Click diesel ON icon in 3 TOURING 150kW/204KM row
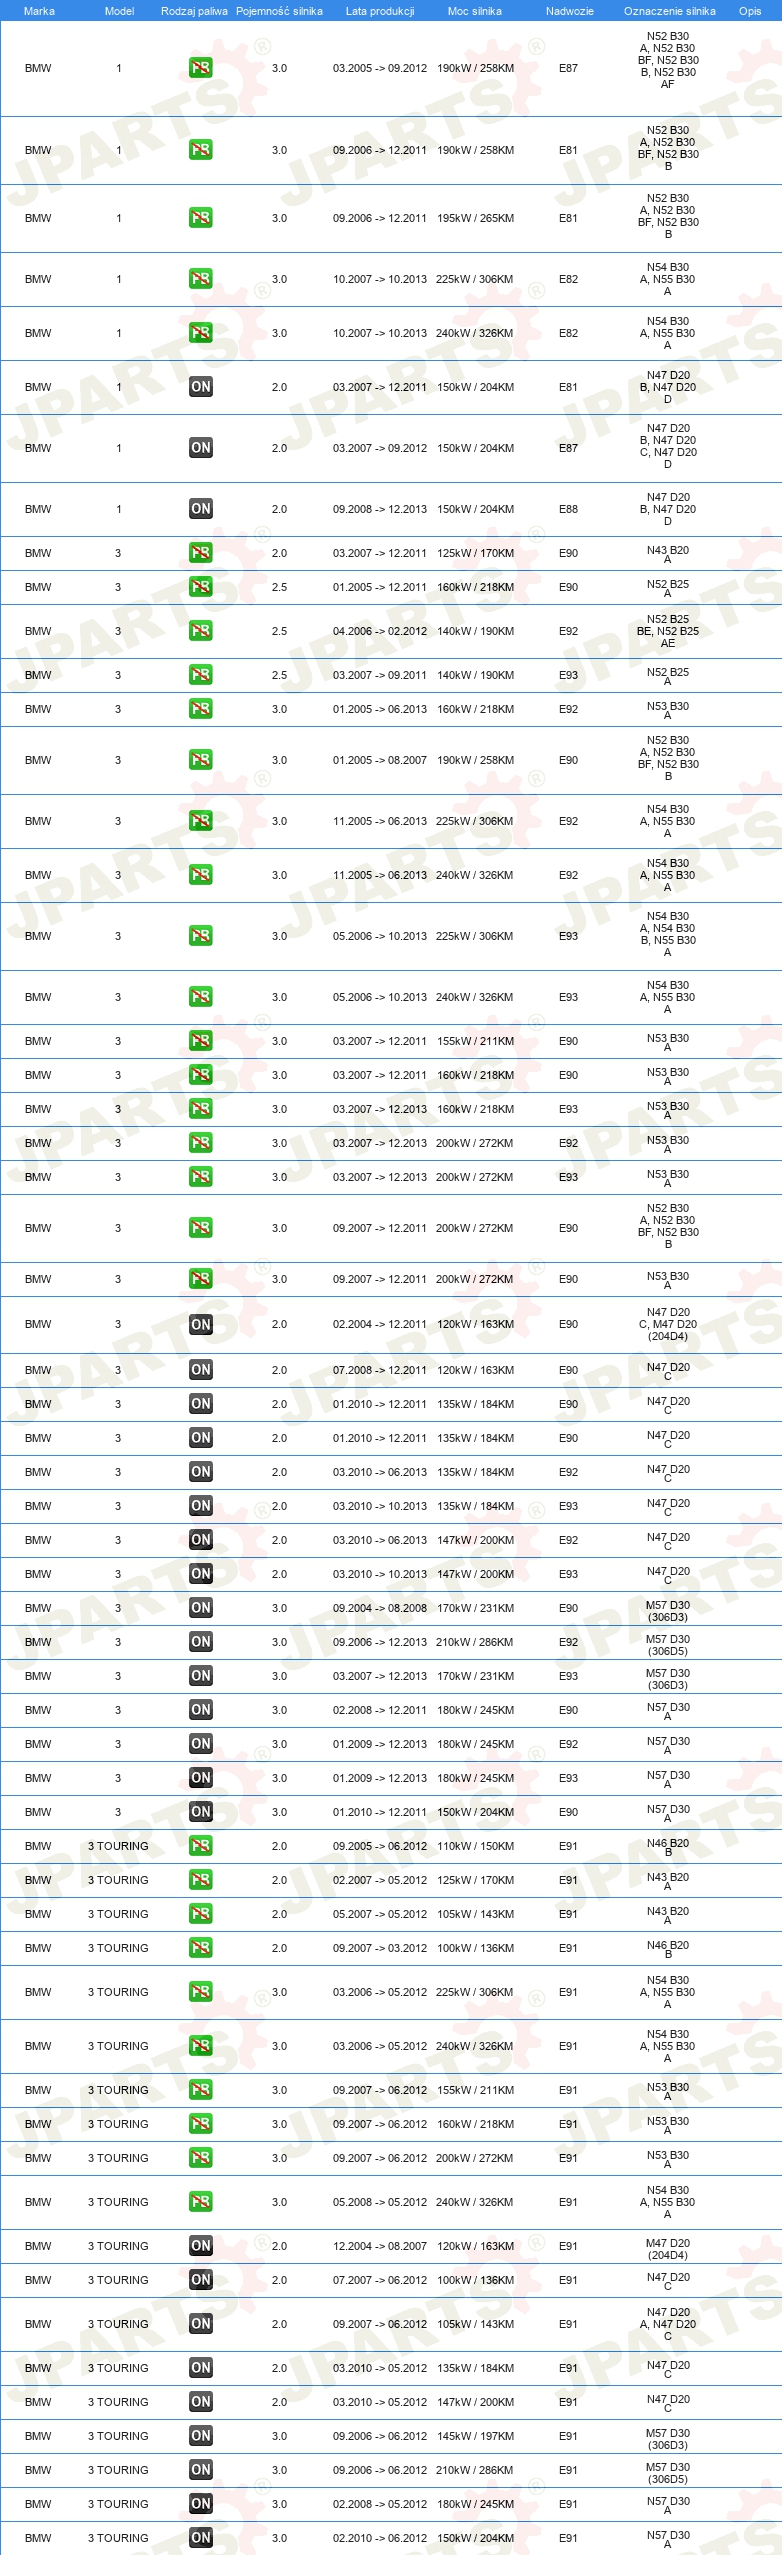Viewport: 782px width, 2555px height. (x=201, y=2538)
